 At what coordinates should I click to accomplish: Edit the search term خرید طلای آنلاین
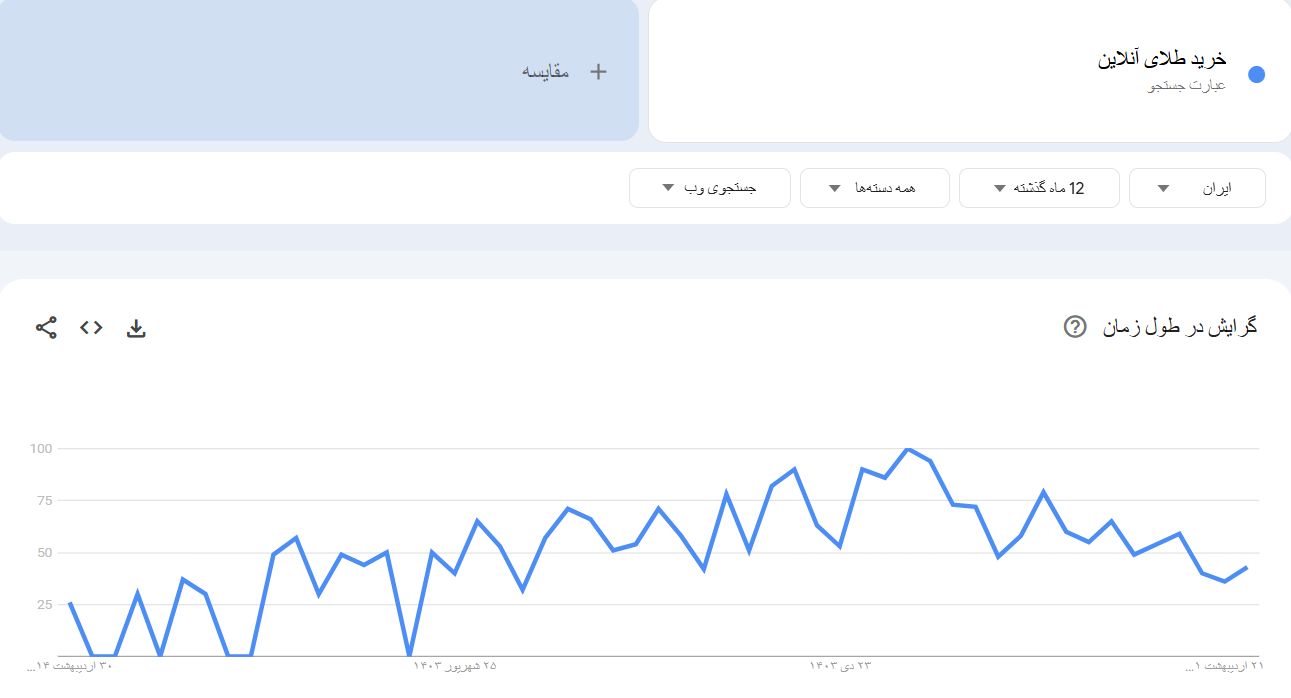click(1162, 59)
